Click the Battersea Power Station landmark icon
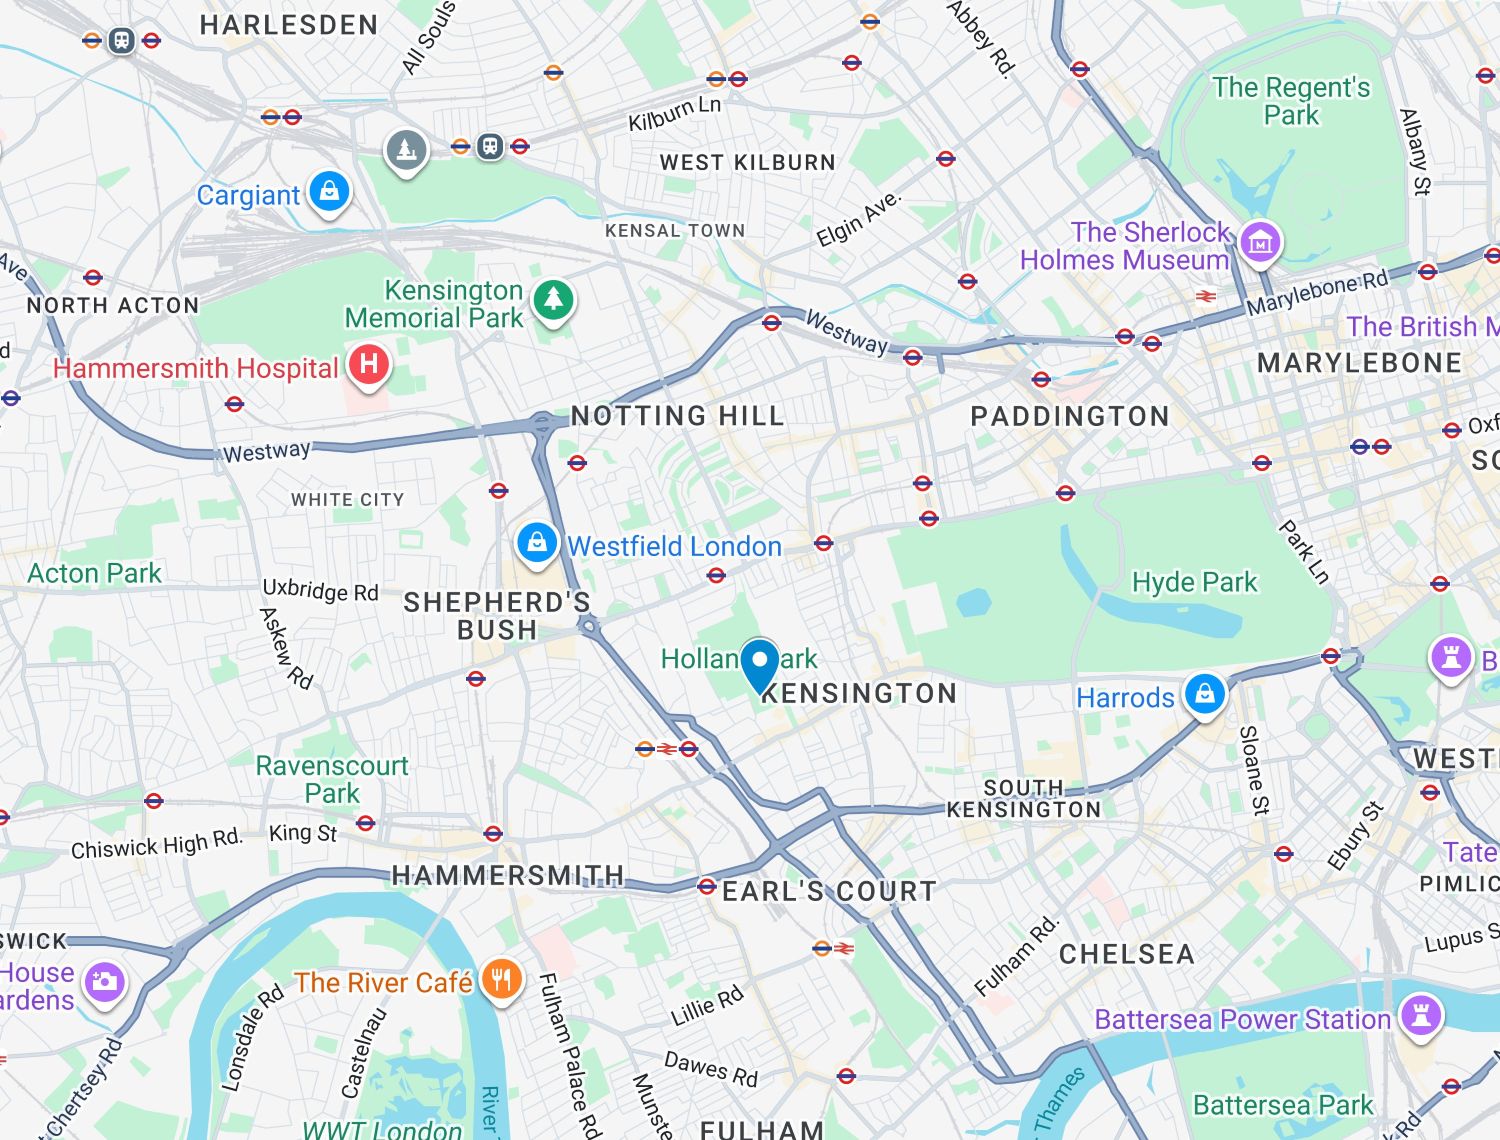The width and height of the screenshot is (1500, 1140). click(x=1421, y=1016)
